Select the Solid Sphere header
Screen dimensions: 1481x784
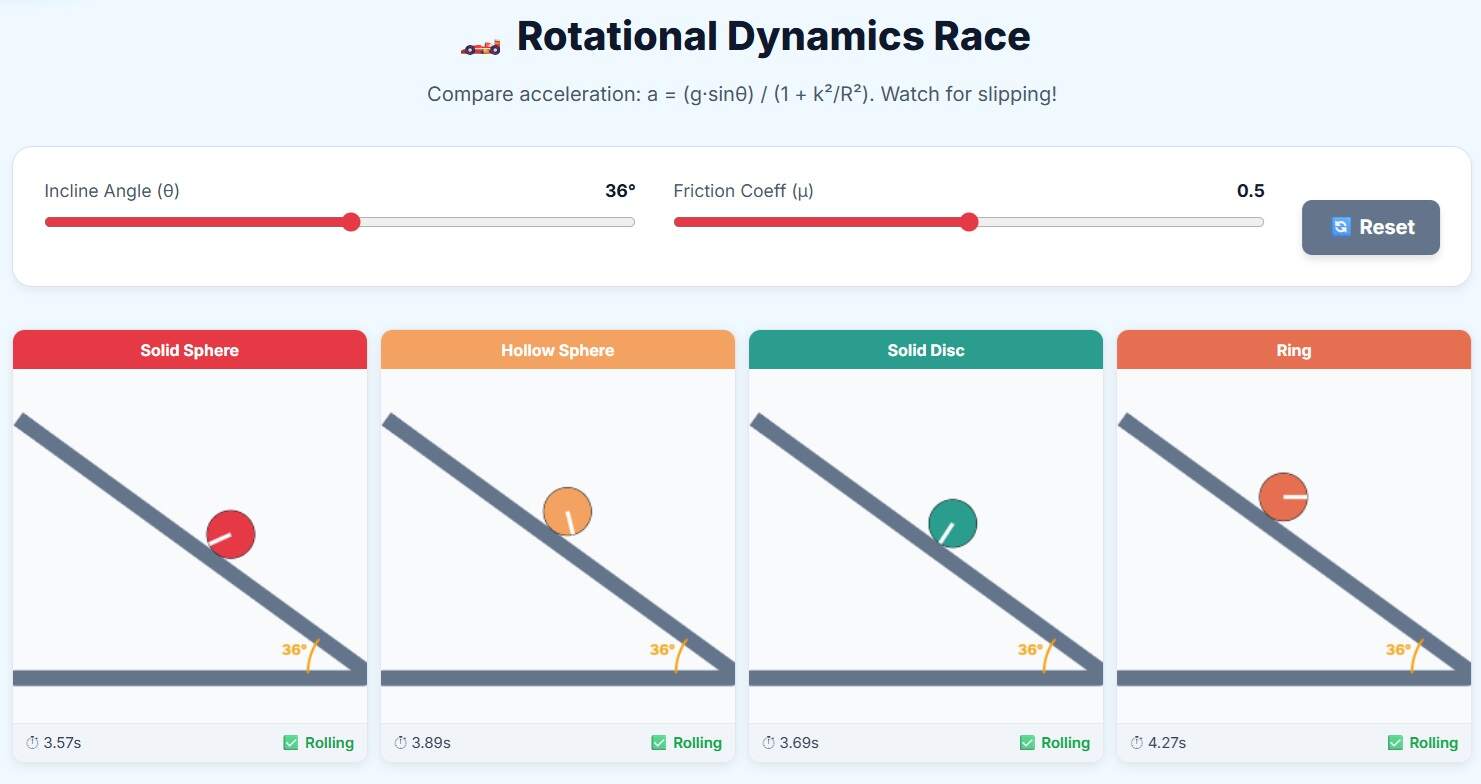point(190,350)
